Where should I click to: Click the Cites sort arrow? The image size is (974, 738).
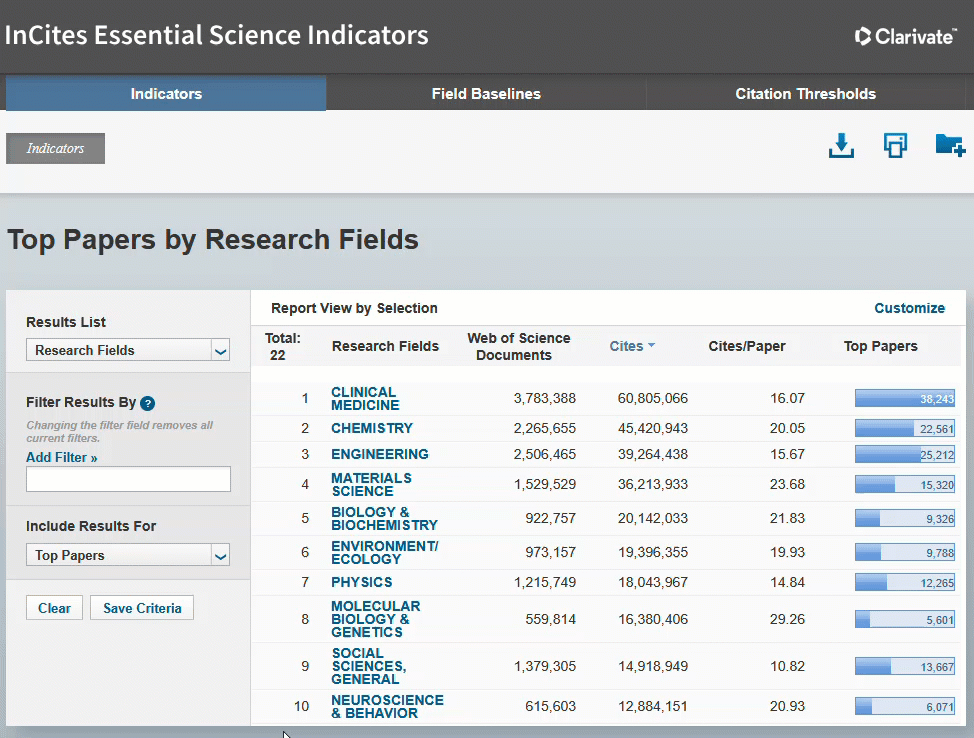tap(651, 345)
